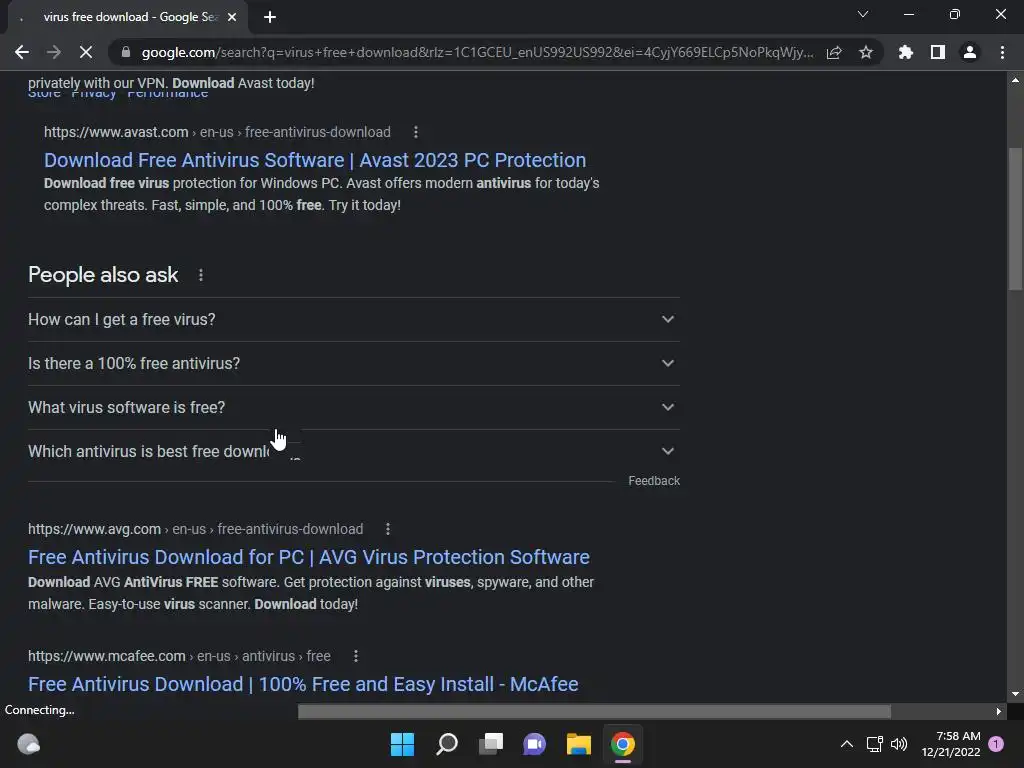
Task: Open the clock showing 7:58 AM
Action: (x=951, y=744)
